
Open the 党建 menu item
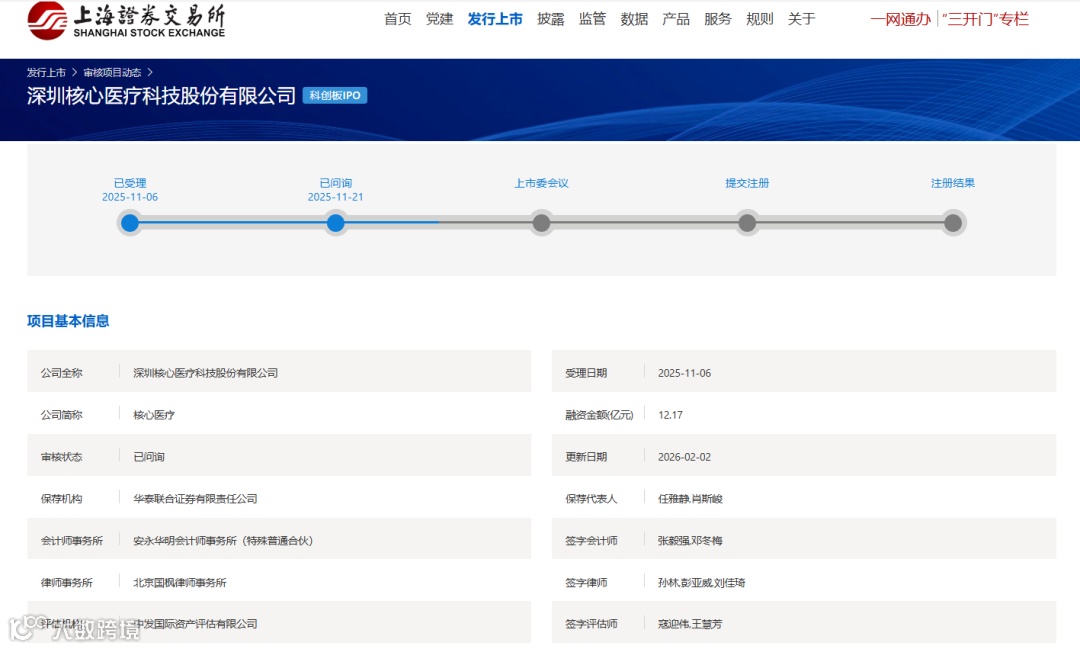439,19
